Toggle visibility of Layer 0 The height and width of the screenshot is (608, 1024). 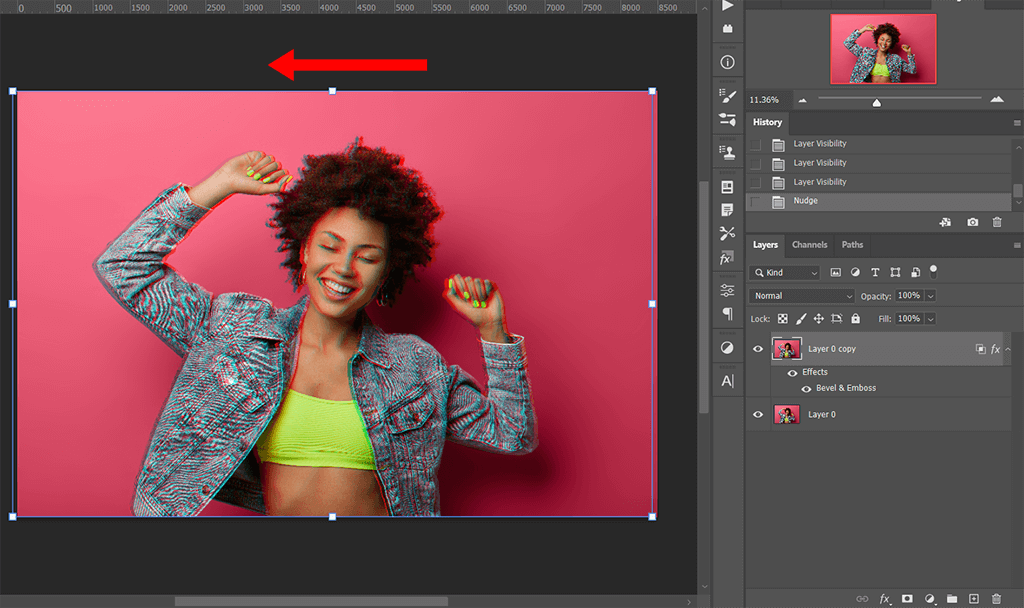point(758,414)
